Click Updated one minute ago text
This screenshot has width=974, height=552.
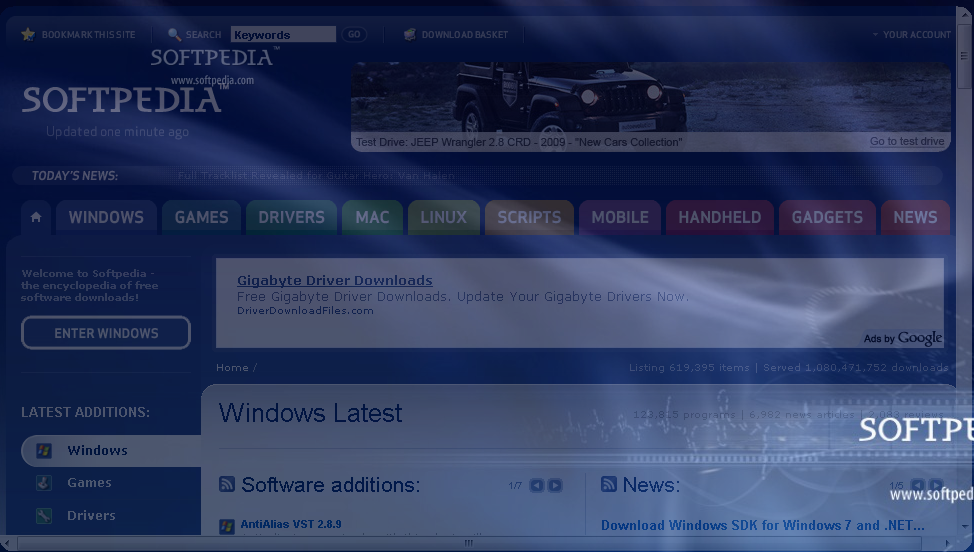coord(117,132)
